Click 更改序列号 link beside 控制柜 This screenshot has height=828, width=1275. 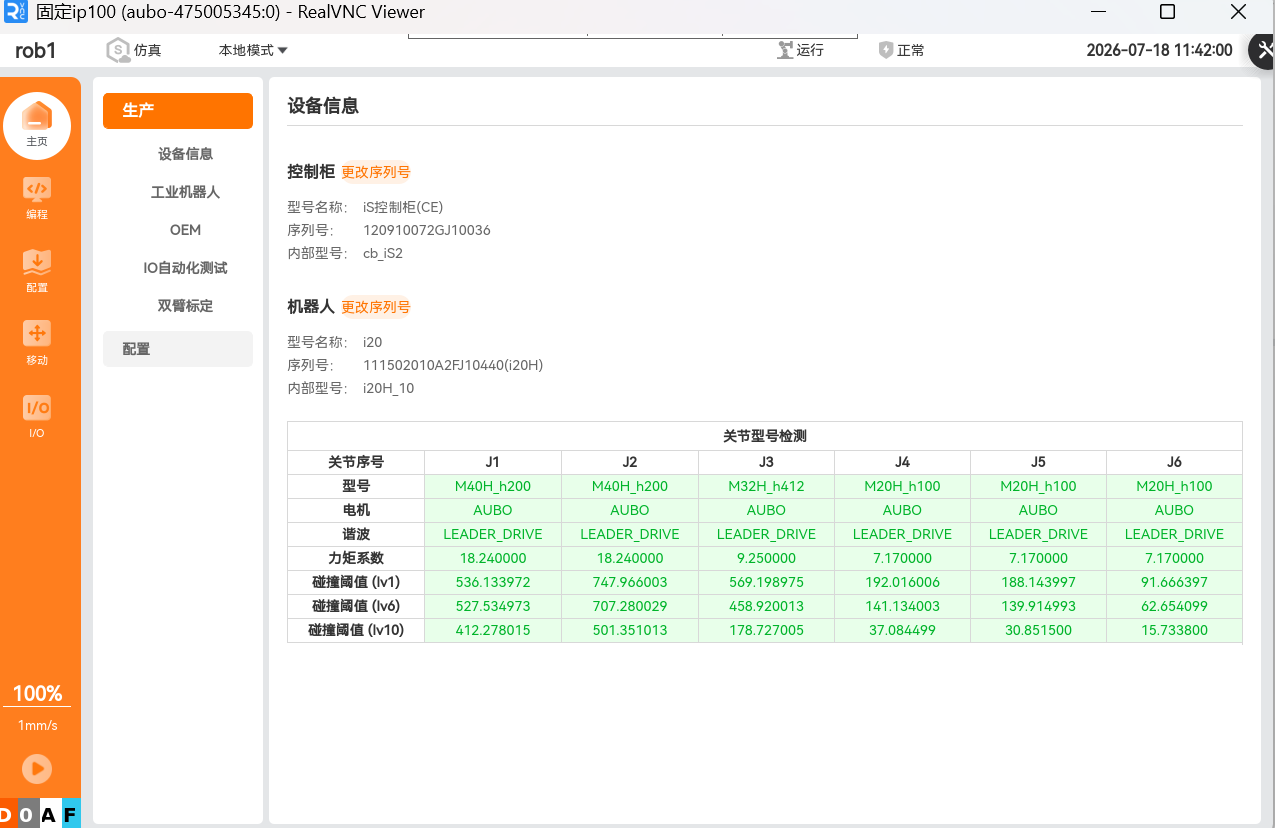coord(376,172)
